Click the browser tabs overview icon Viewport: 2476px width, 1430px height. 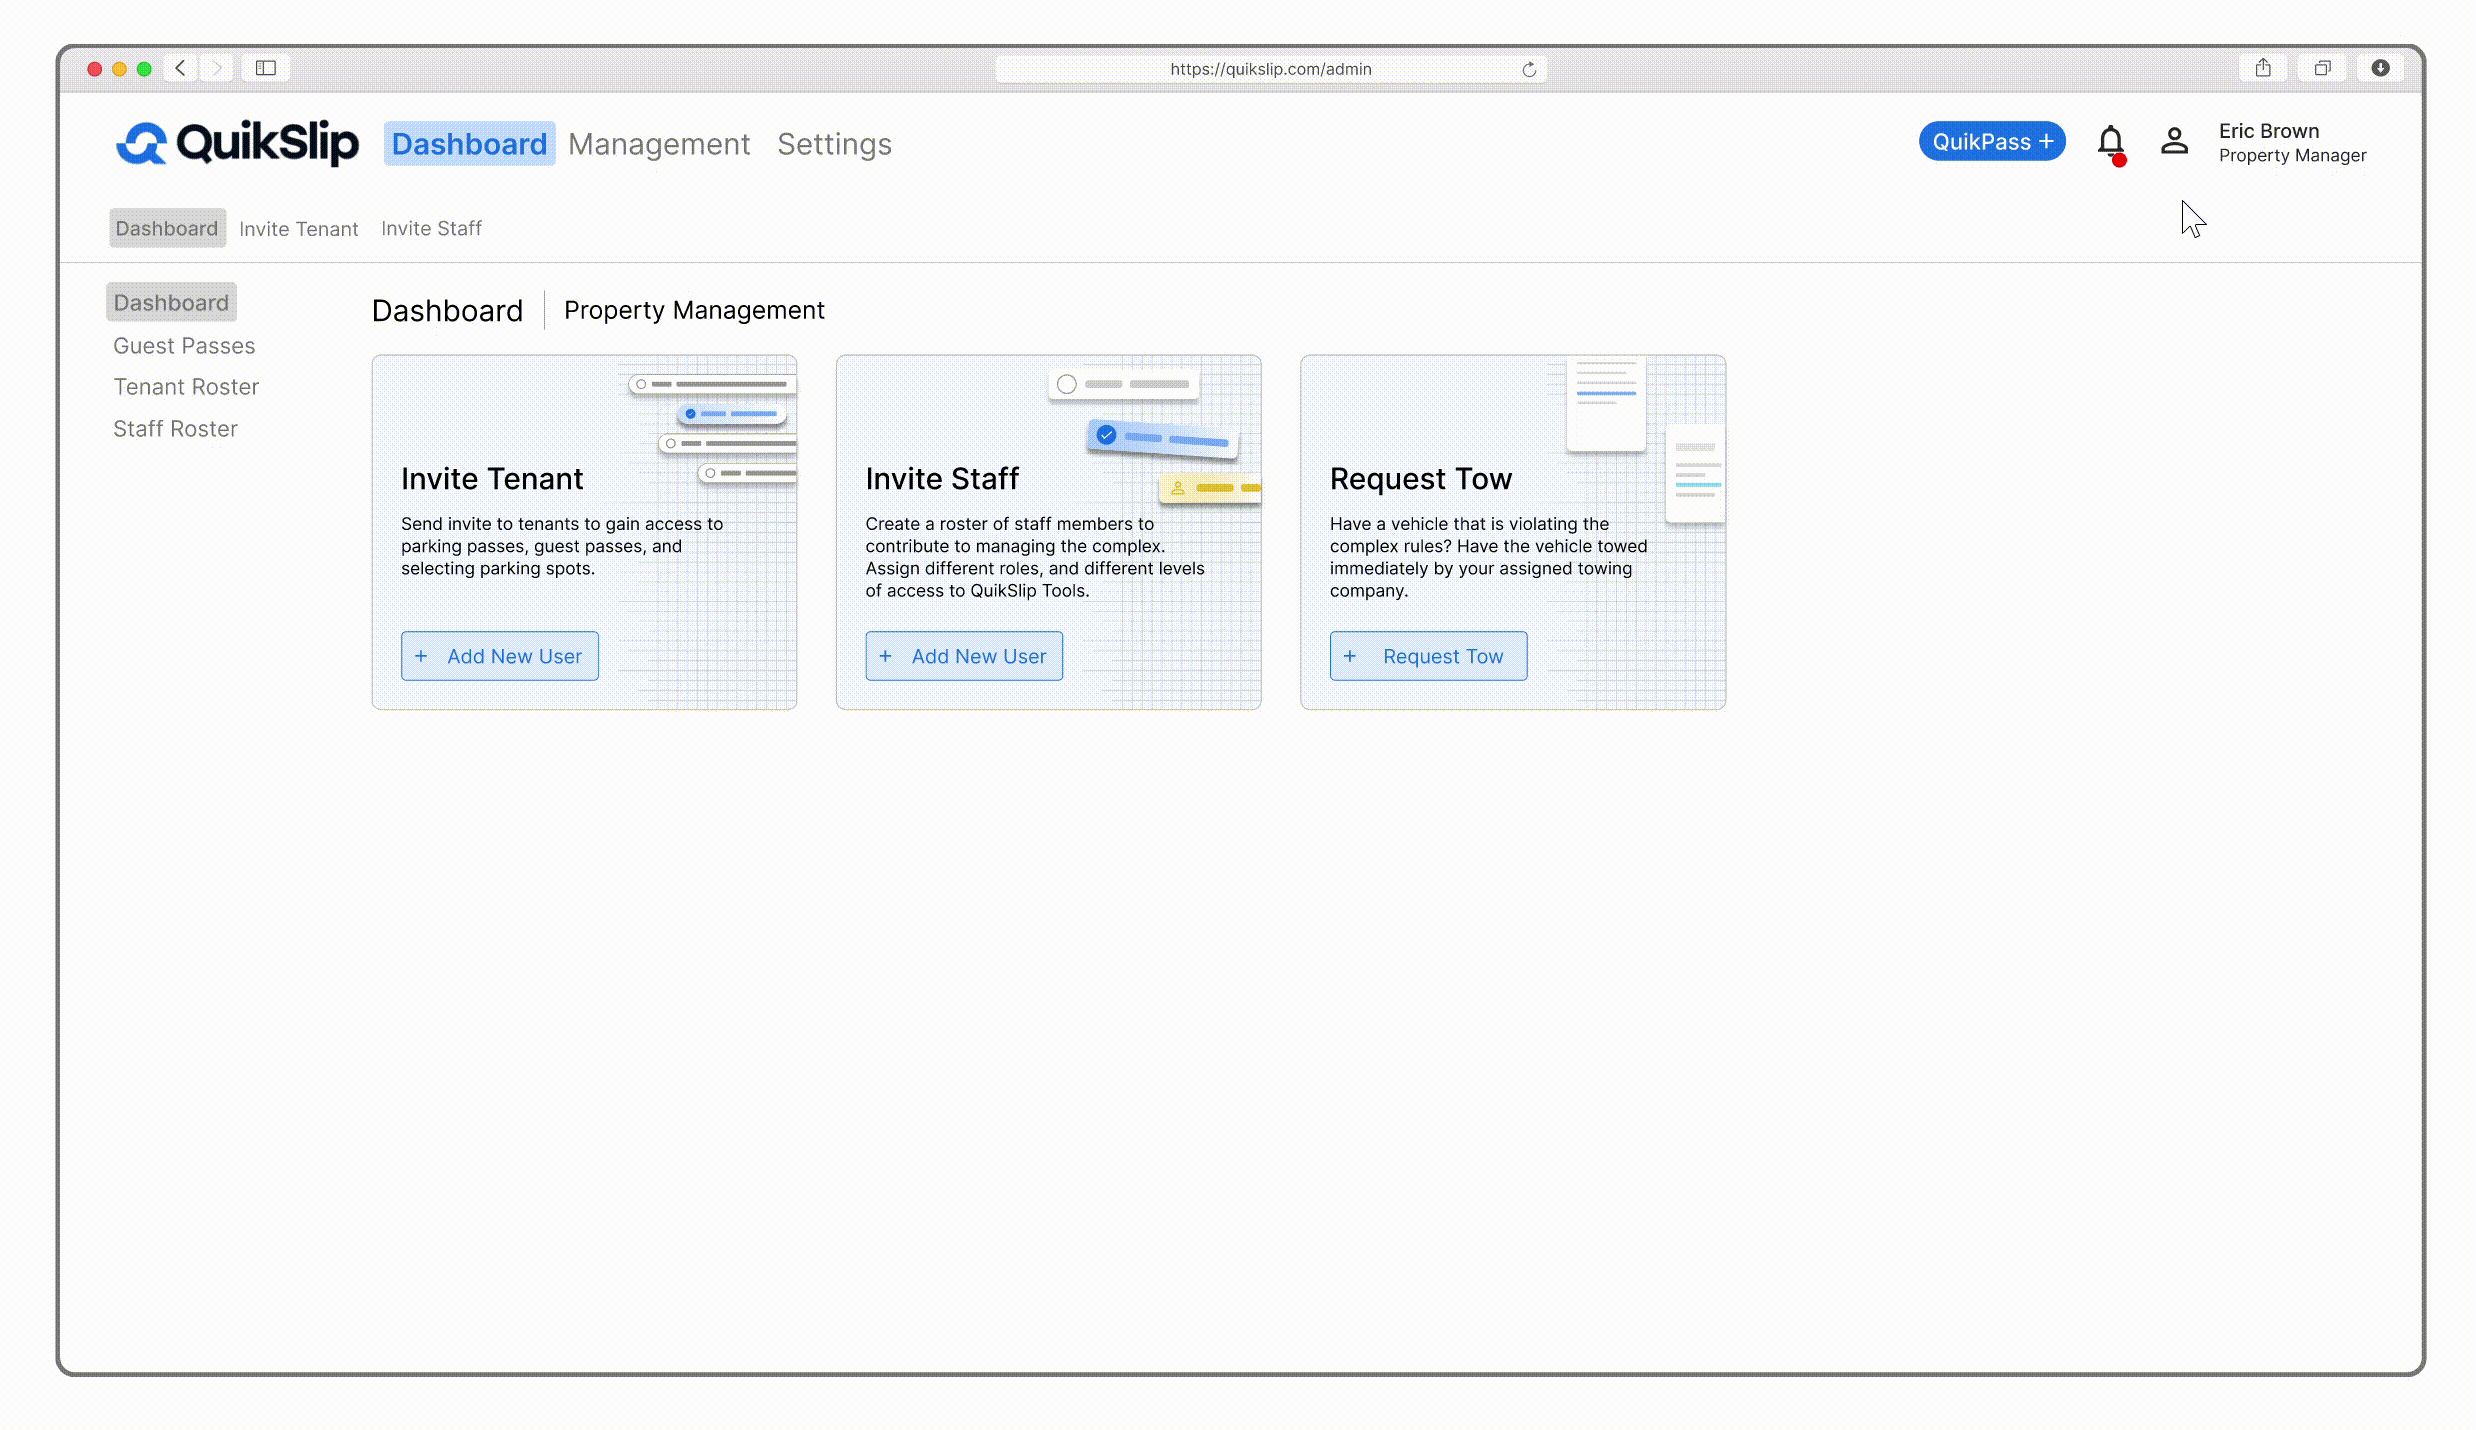click(2322, 68)
